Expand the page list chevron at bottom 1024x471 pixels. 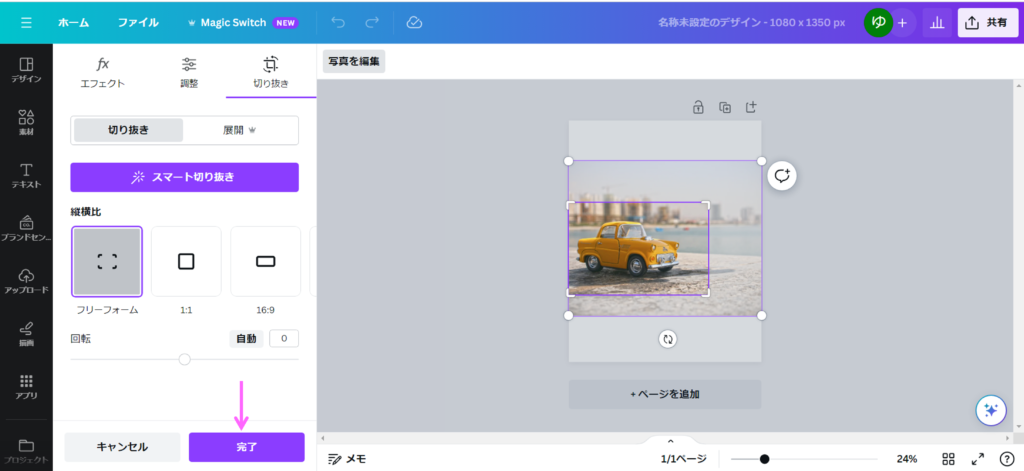coord(671,441)
